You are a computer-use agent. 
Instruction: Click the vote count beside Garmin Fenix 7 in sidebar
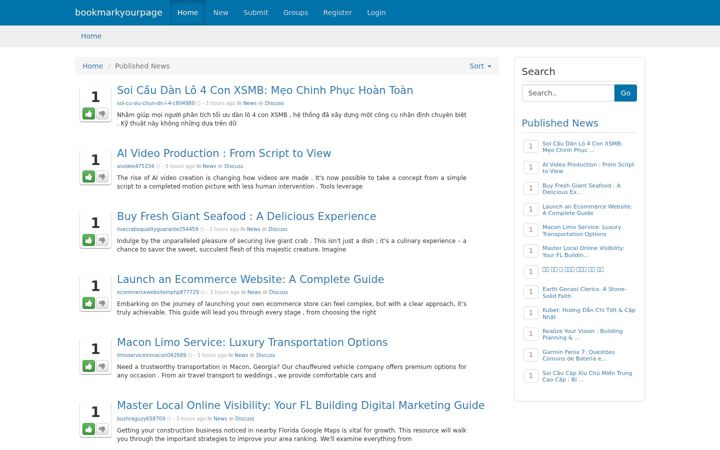pyautogui.click(x=531, y=355)
